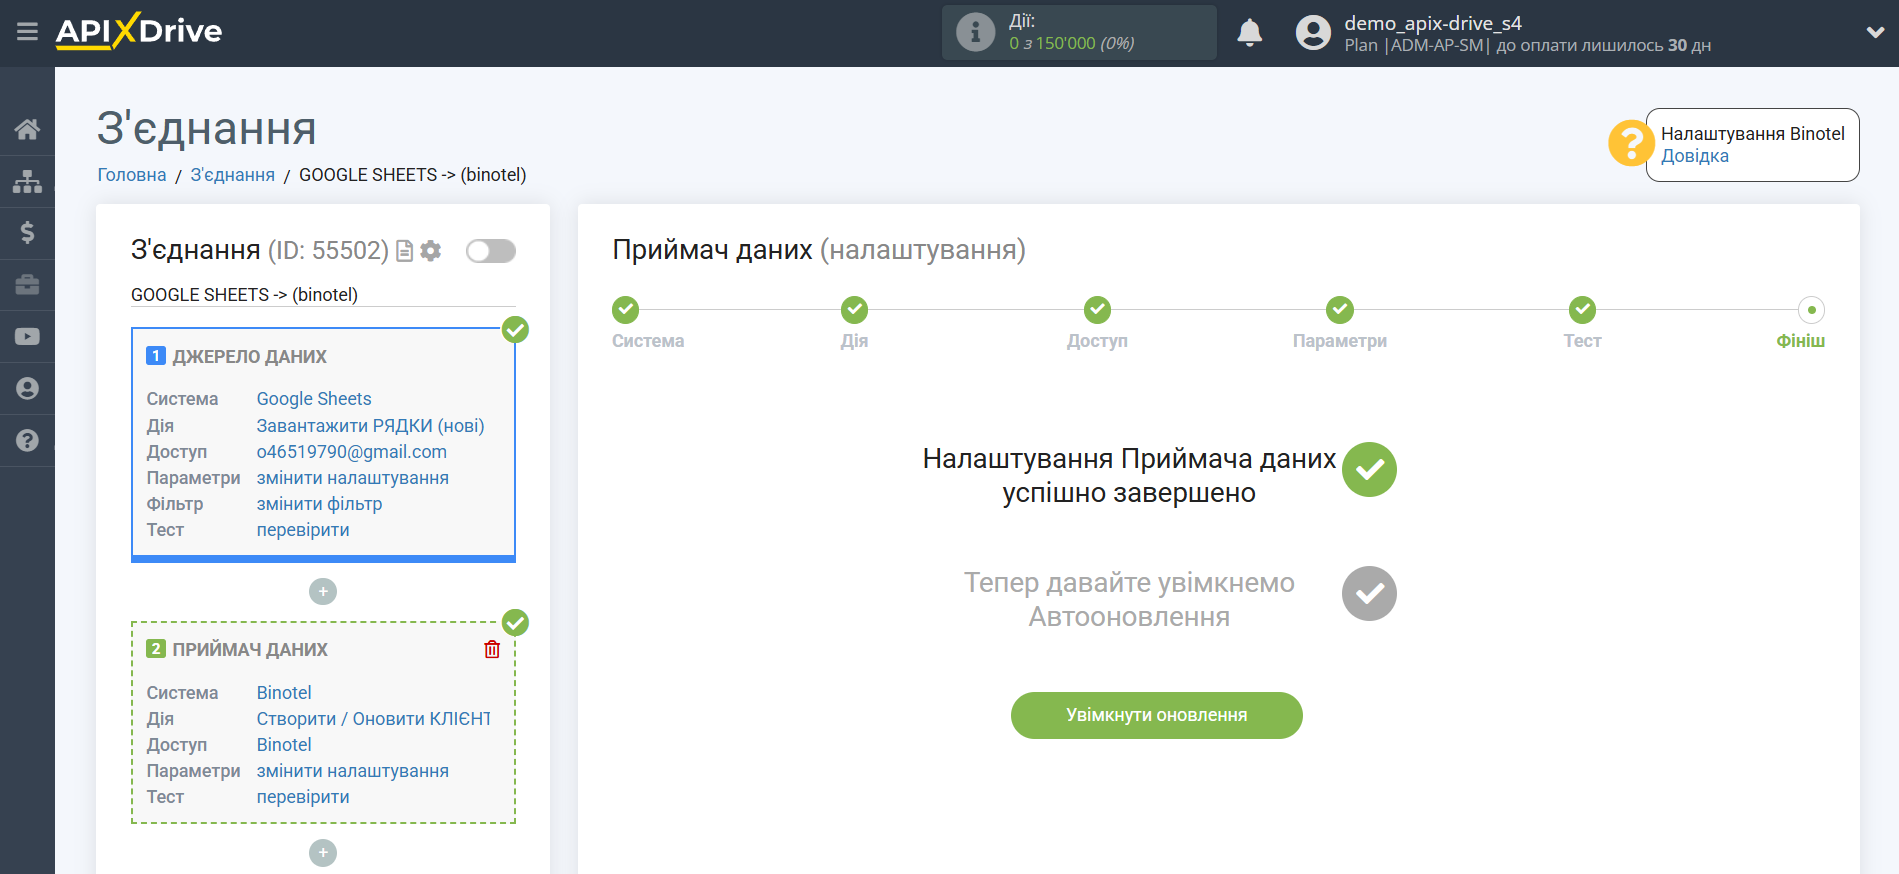Add a block below the data source
Viewport: 1899px width, 874px height.
point(322,592)
